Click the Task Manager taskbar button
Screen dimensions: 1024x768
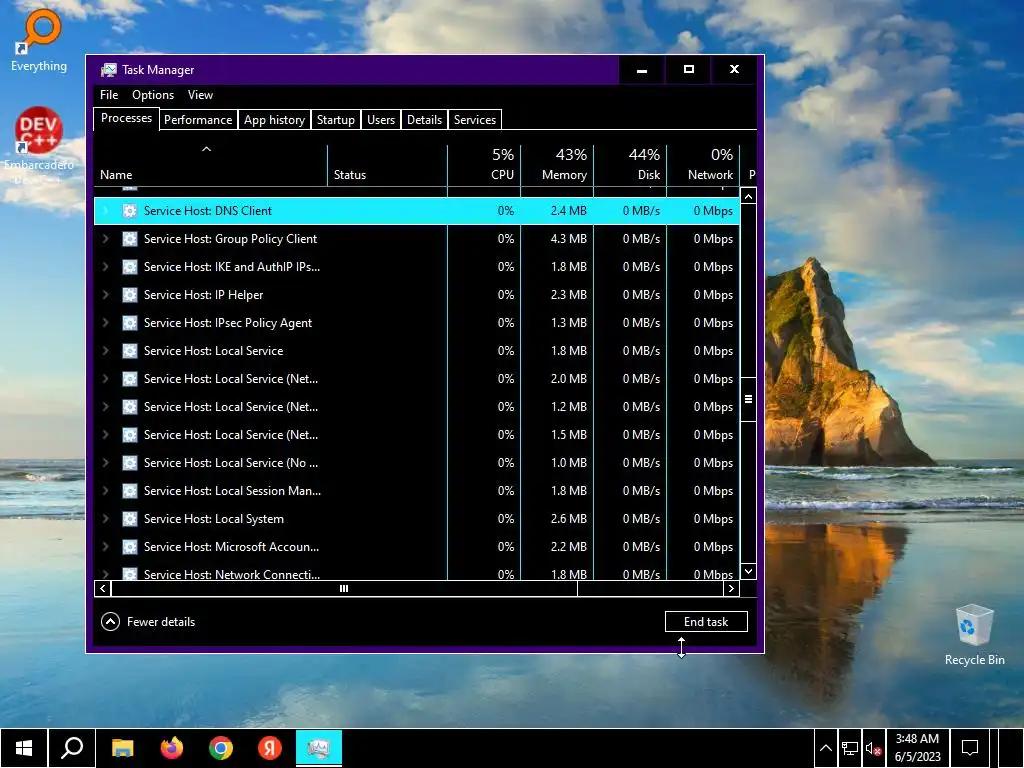319,748
